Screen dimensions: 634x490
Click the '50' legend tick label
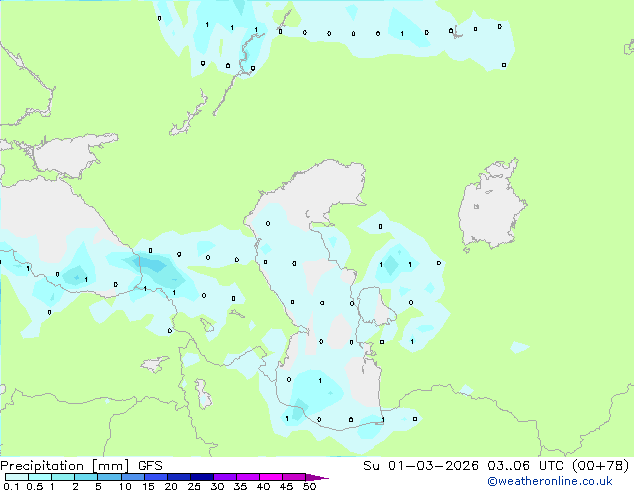[x=309, y=486]
